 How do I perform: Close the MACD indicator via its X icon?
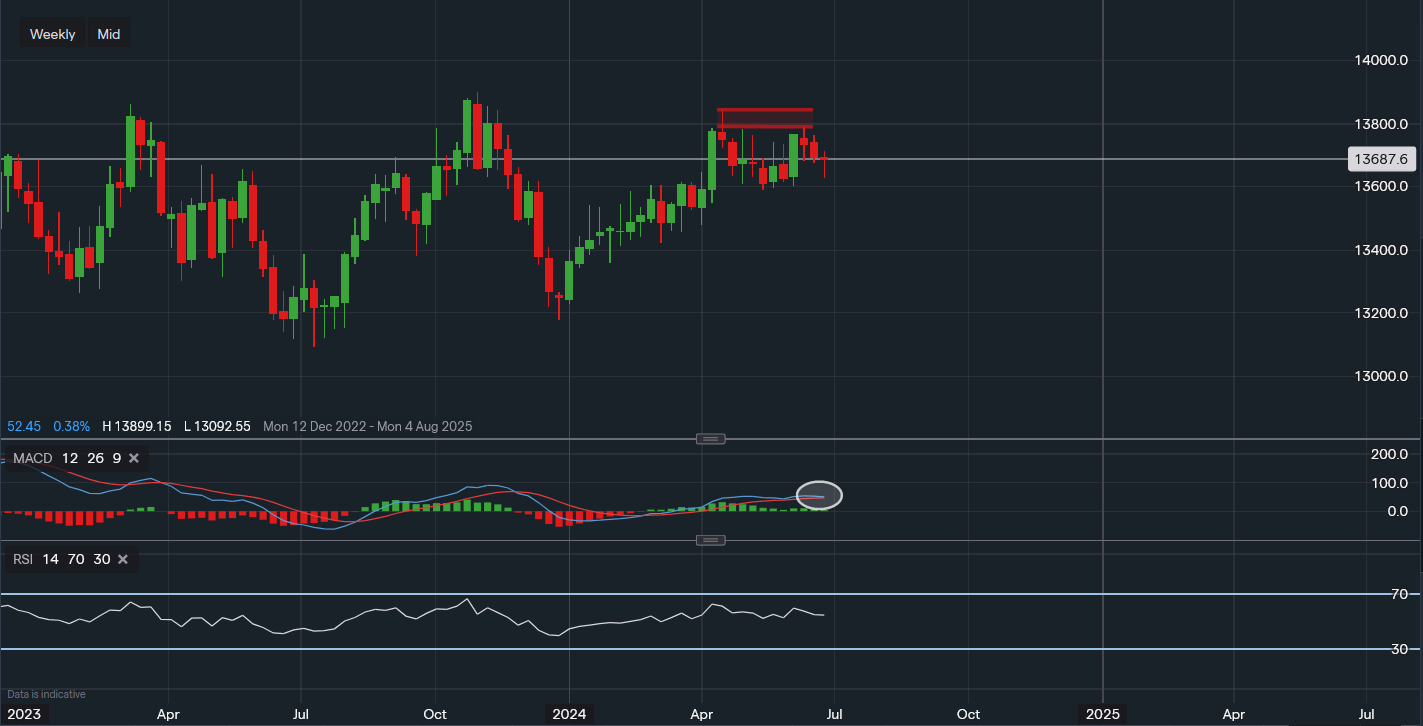134,458
